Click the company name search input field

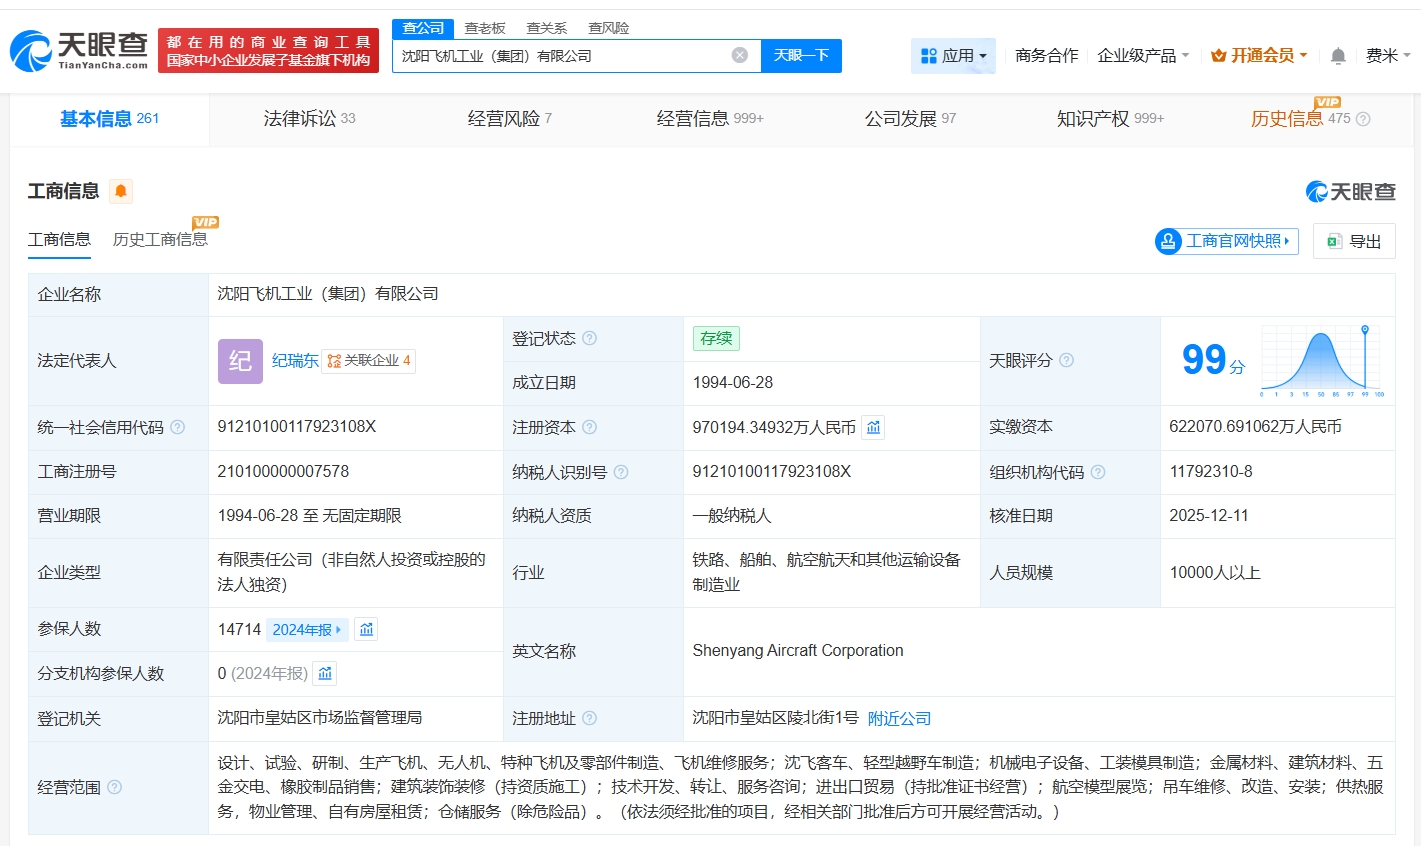coord(560,56)
